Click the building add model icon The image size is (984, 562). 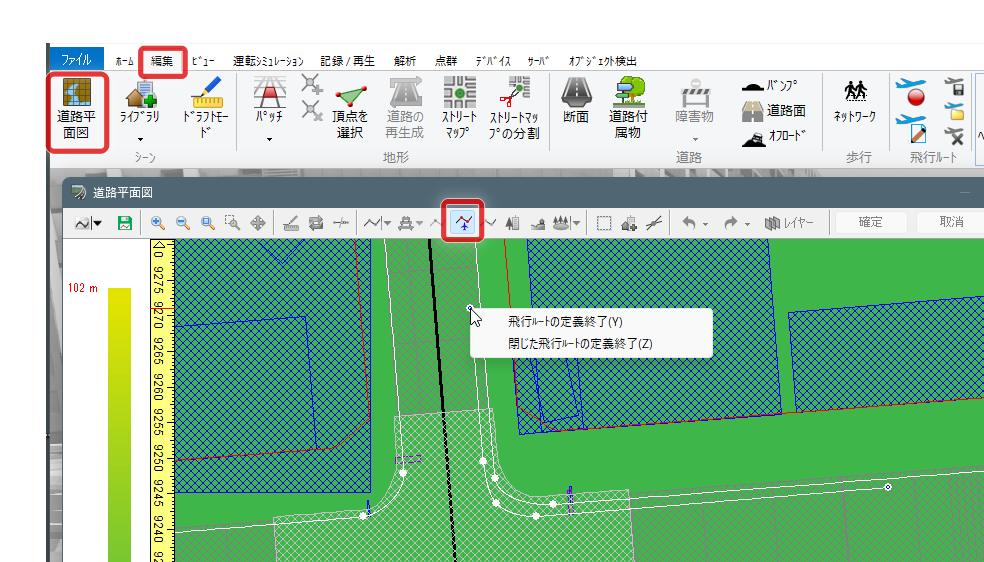pos(629,223)
